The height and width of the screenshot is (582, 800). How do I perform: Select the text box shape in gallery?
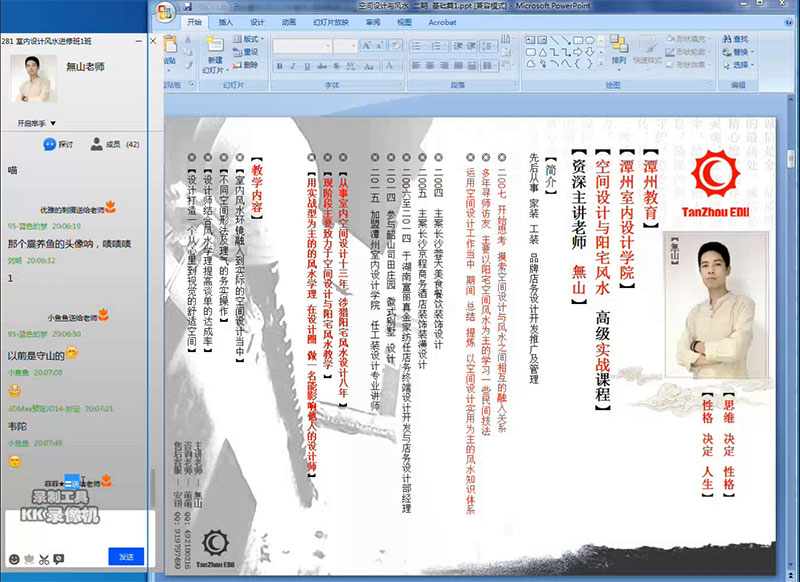click(x=531, y=39)
